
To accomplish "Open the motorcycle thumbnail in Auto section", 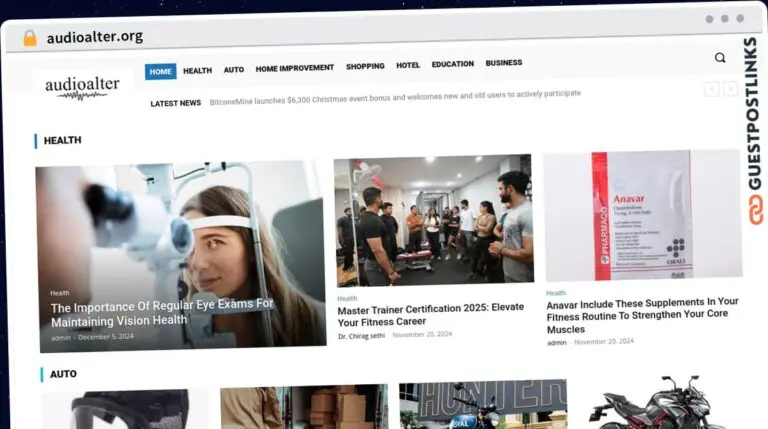I will coord(656,402).
